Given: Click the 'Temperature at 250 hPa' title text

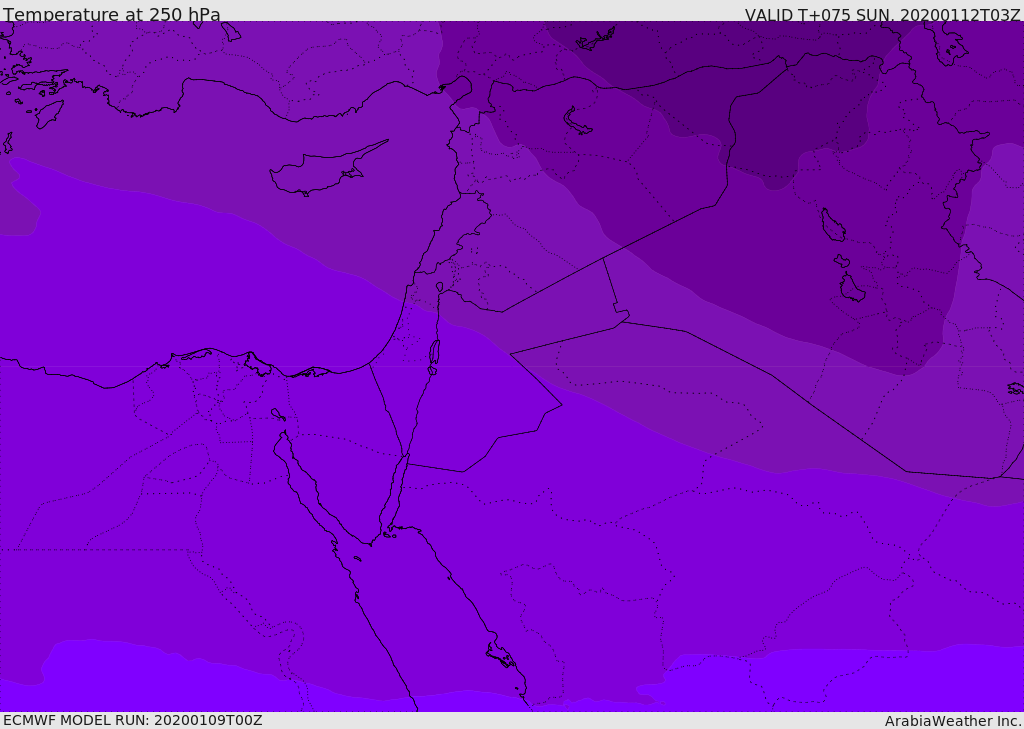Looking at the screenshot, I should [112, 14].
